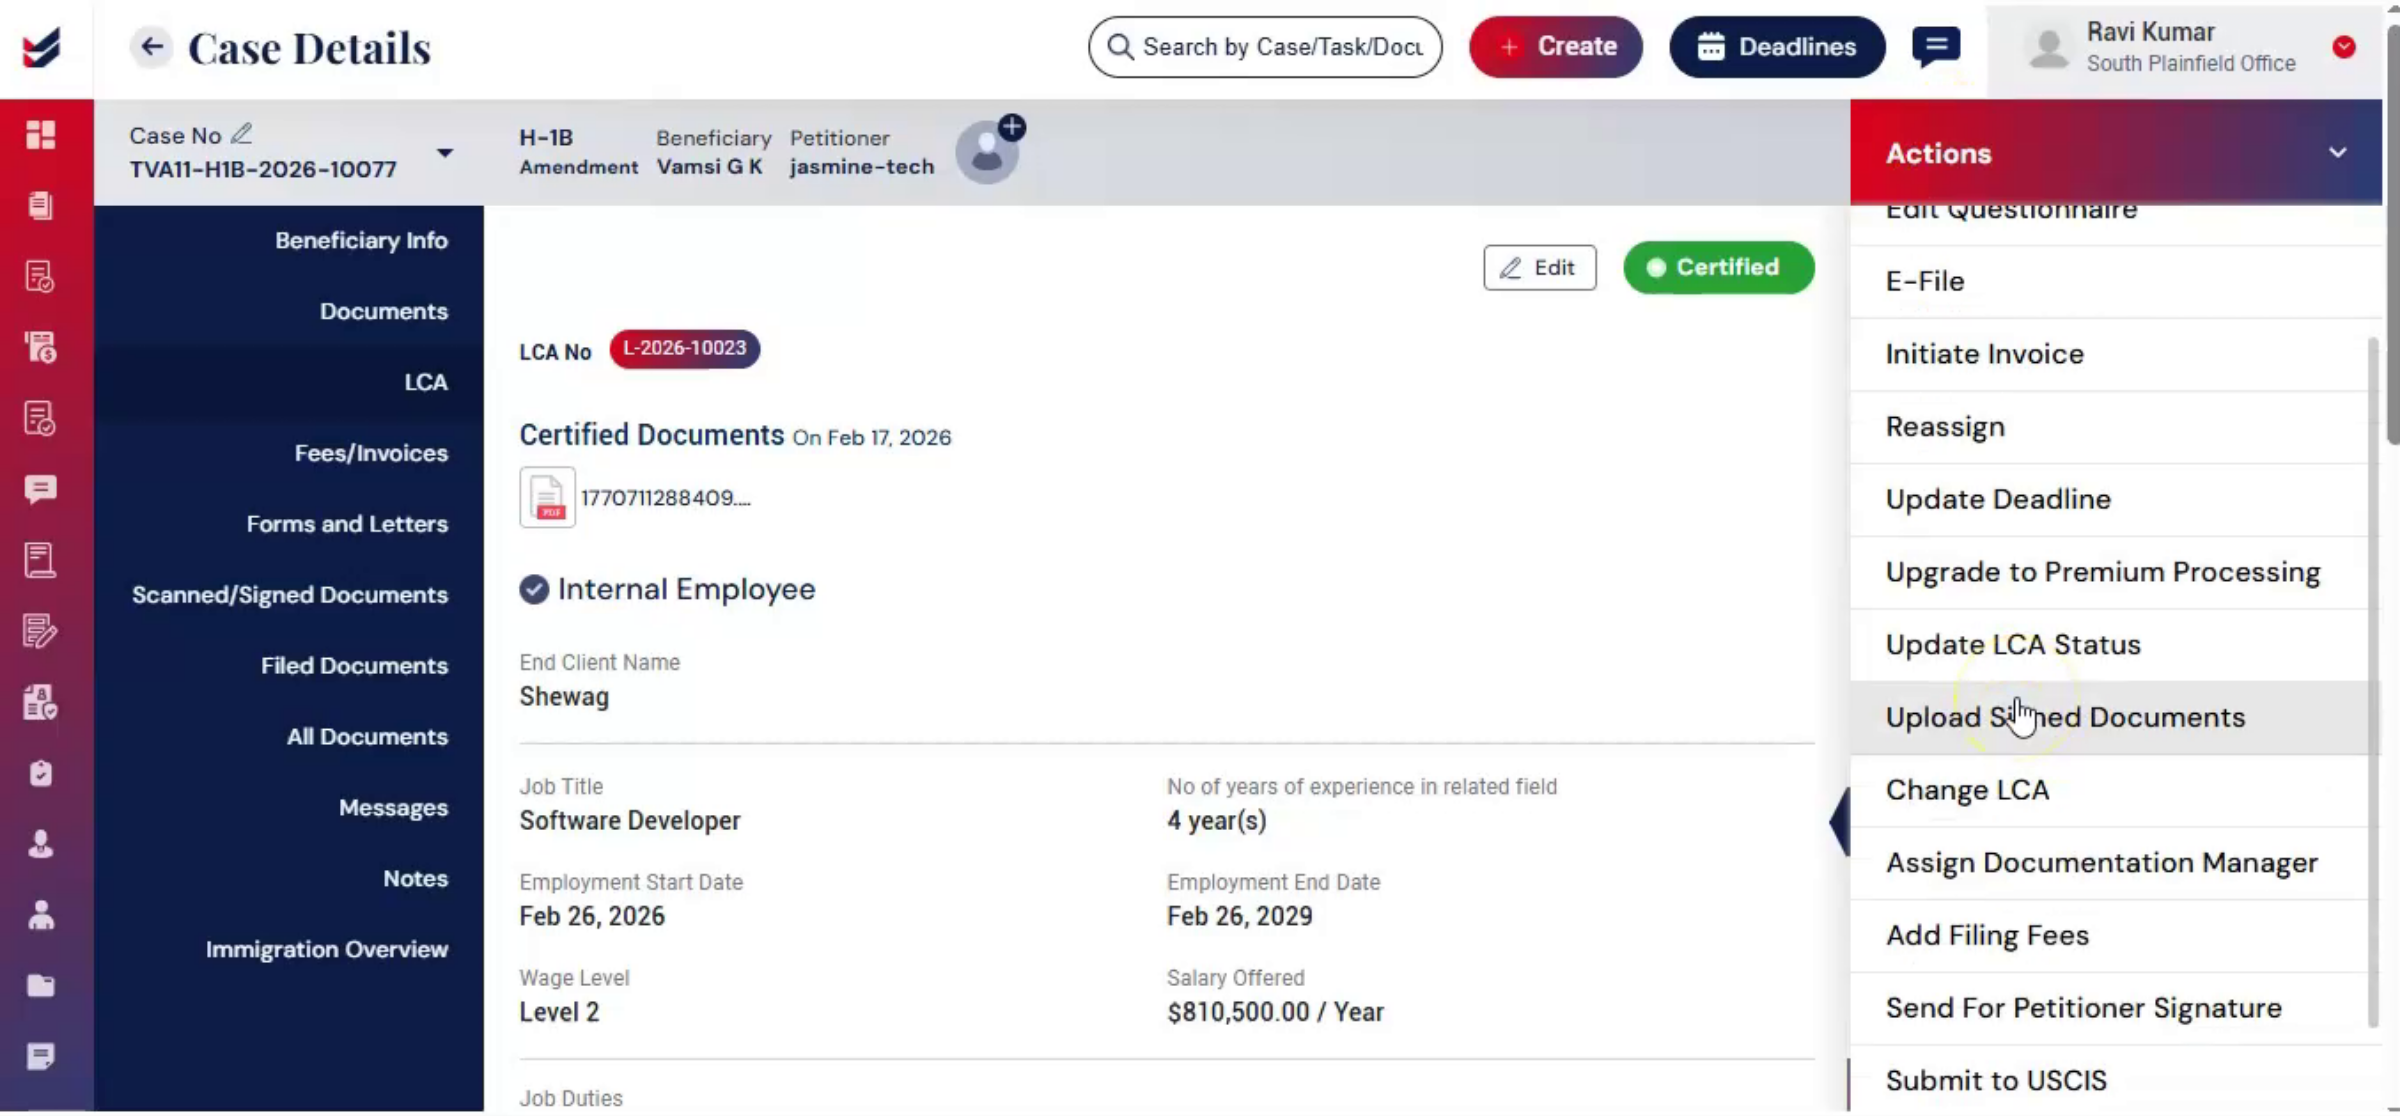Click the Search by Case/Task/Doc field
Viewport: 2400px width, 1116px height.
1265,47
